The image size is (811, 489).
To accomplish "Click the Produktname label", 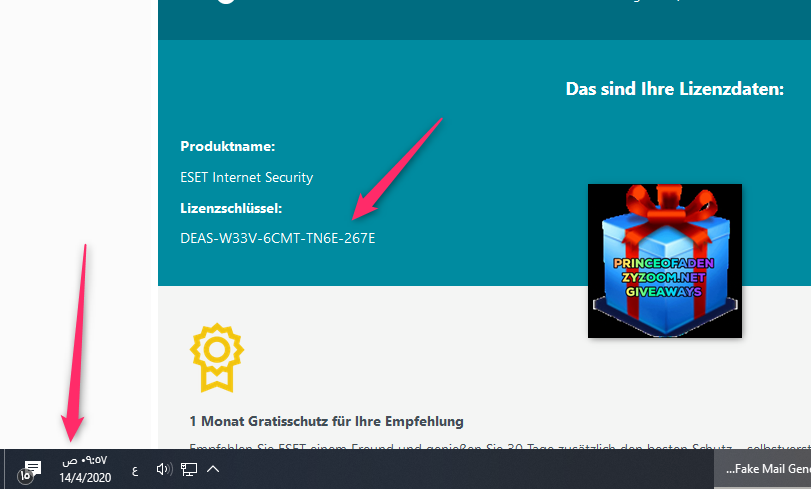I will click(228, 146).
